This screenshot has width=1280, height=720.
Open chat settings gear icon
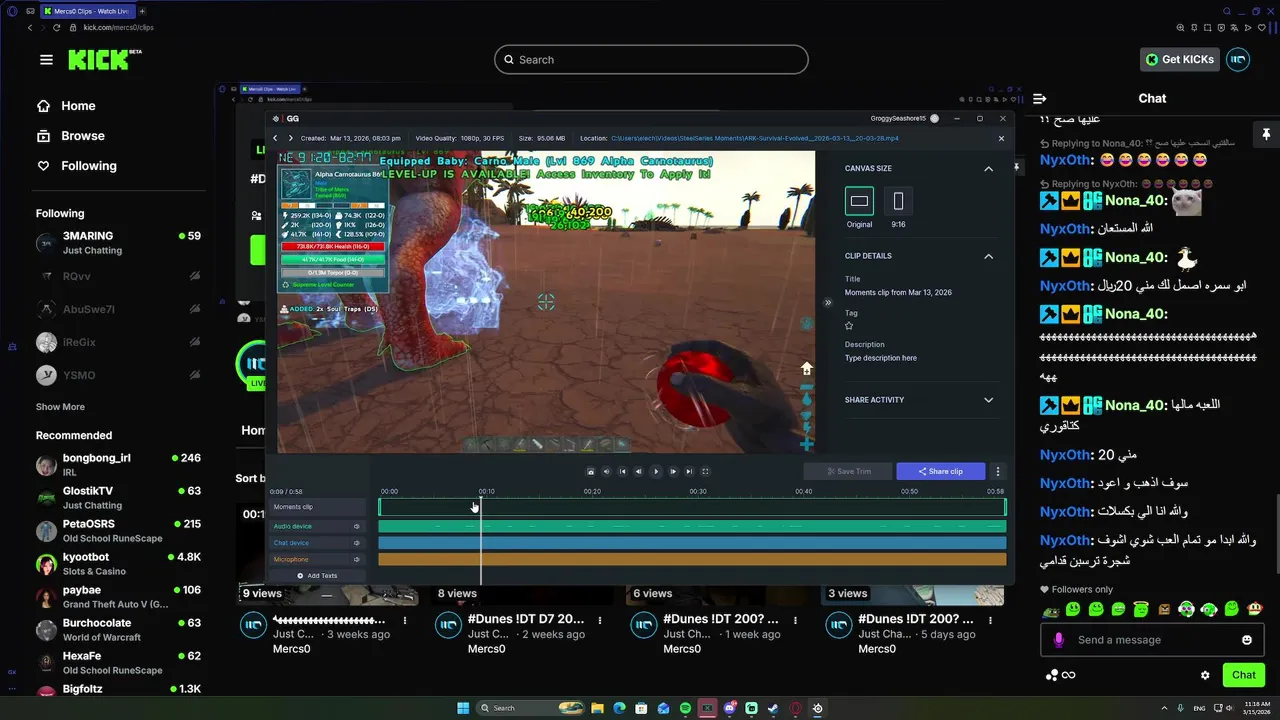(x=1205, y=675)
